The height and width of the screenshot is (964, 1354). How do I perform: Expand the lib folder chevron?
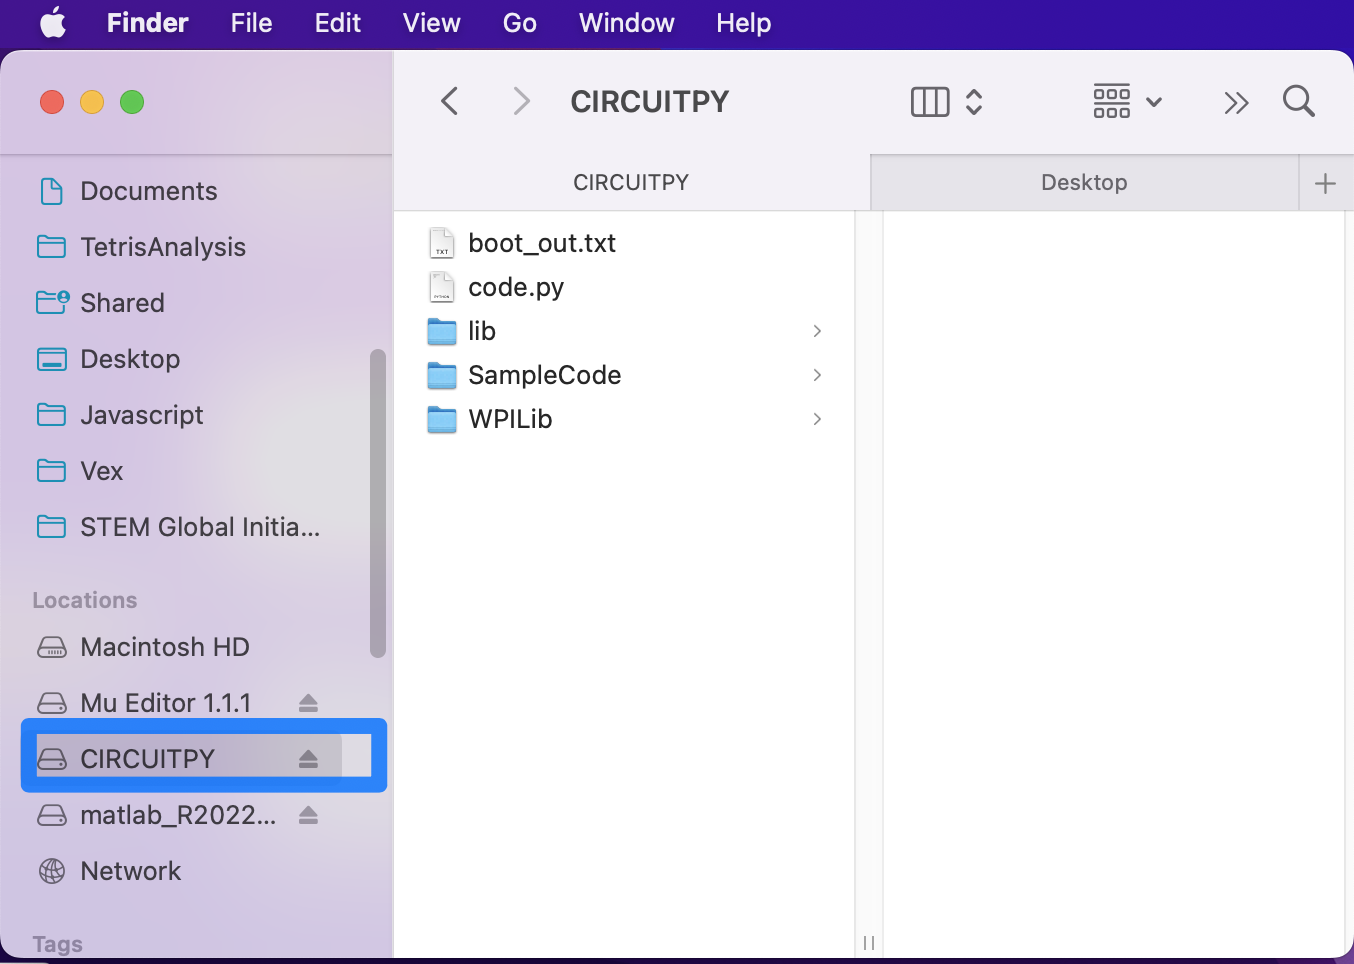click(817, 331)
